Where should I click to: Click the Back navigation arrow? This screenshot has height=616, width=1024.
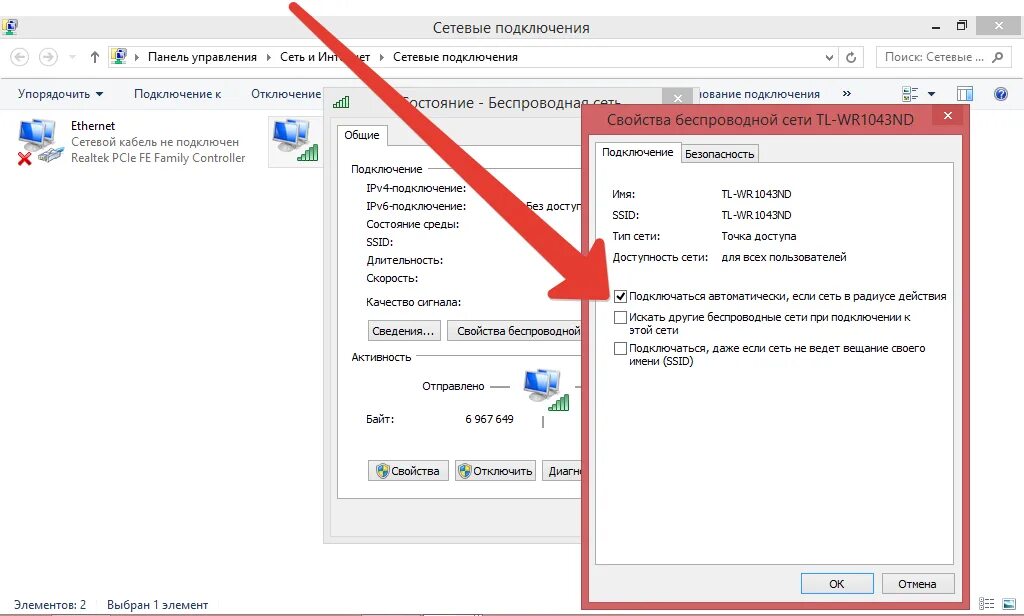(x=20, y=57)
